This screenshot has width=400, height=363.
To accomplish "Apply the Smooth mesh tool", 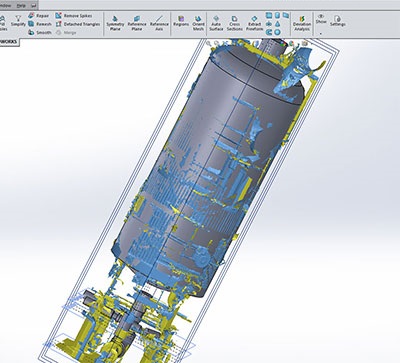I will (40, 32).
